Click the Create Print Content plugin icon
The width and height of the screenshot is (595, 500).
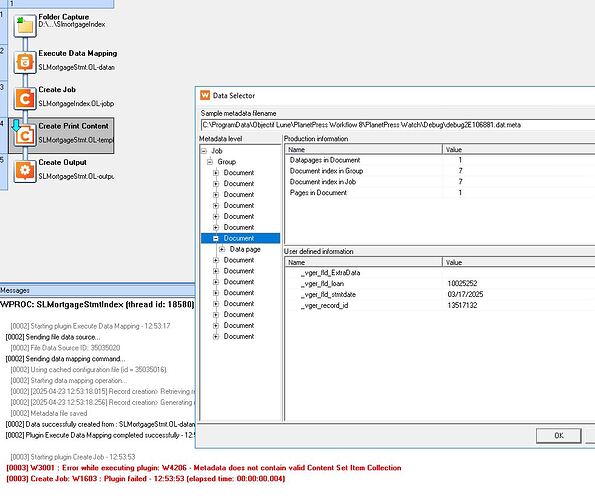pyautogui.click(x=25, y=135)
